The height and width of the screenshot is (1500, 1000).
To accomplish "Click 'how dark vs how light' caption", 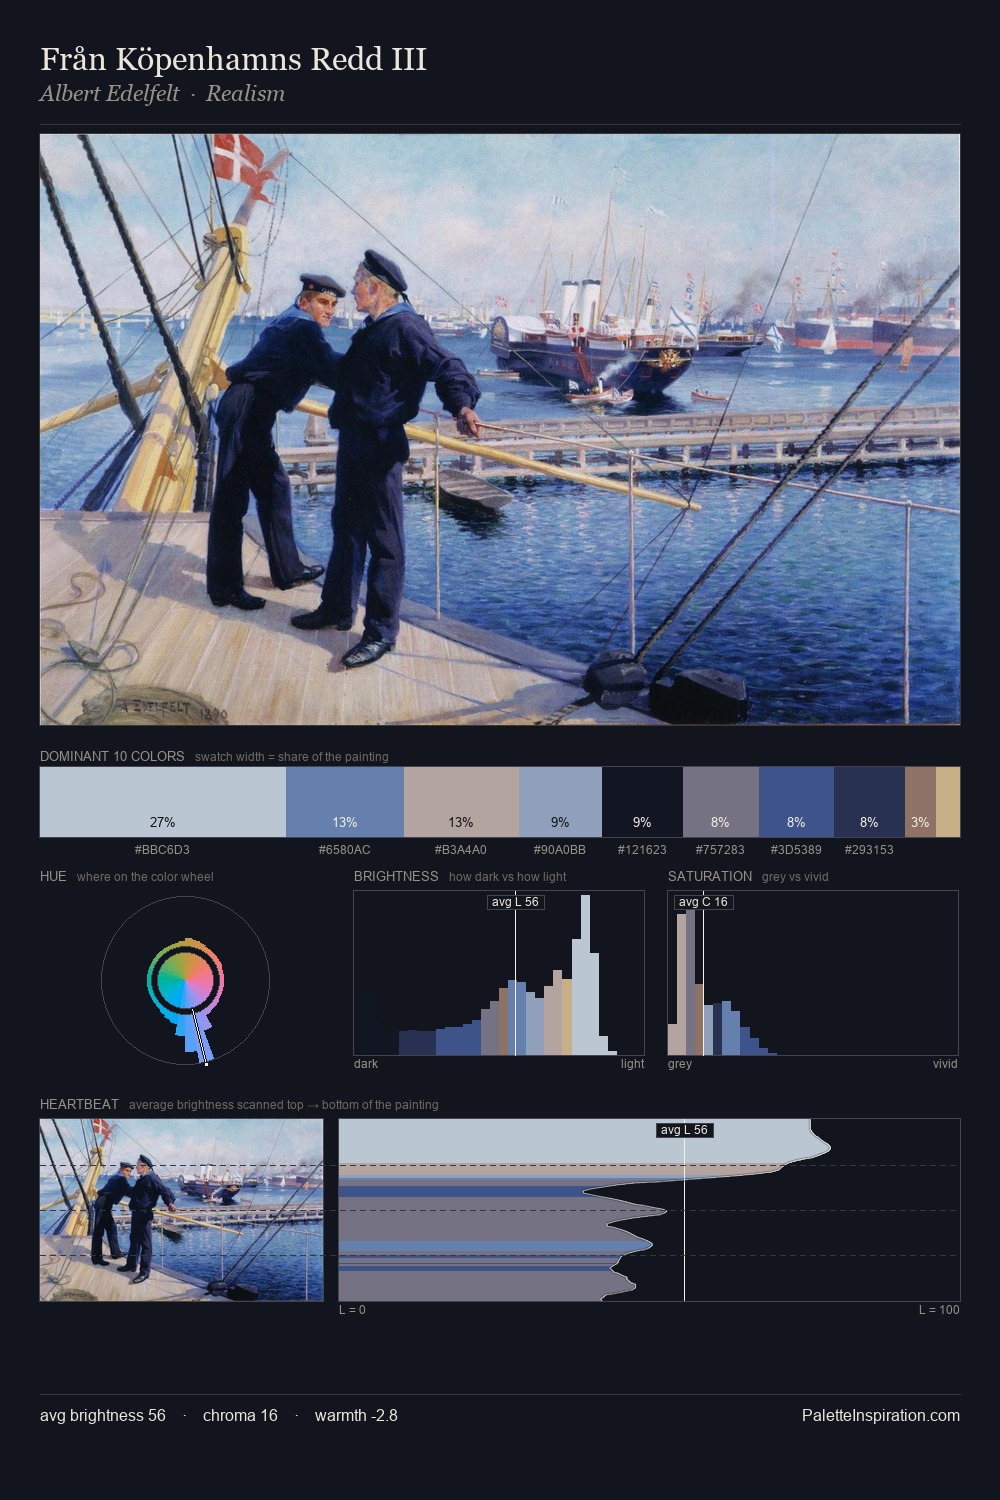I will tap(508, 877).
